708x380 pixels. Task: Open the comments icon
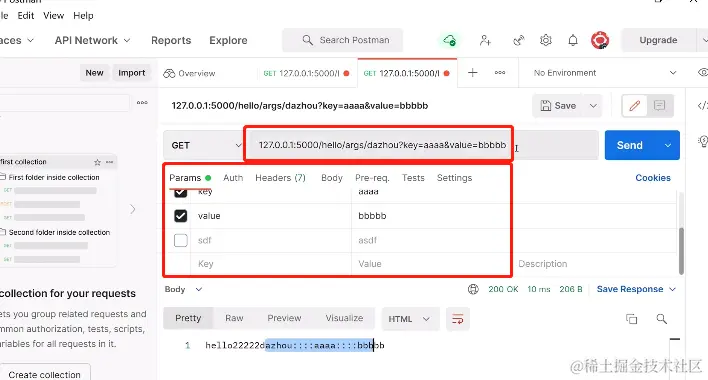pyautogui.click(x=659, y=106)
